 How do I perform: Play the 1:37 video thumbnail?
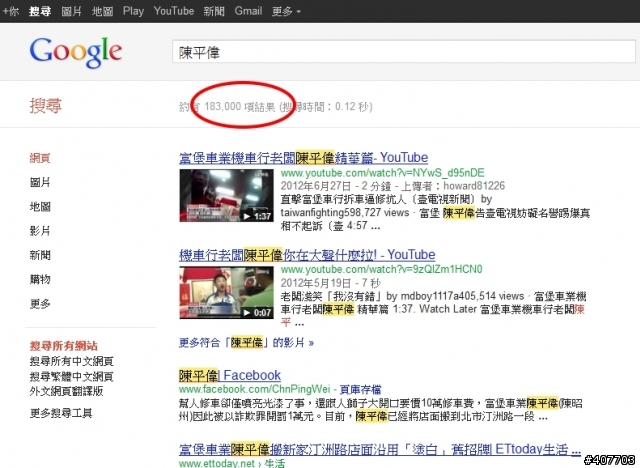227,195
